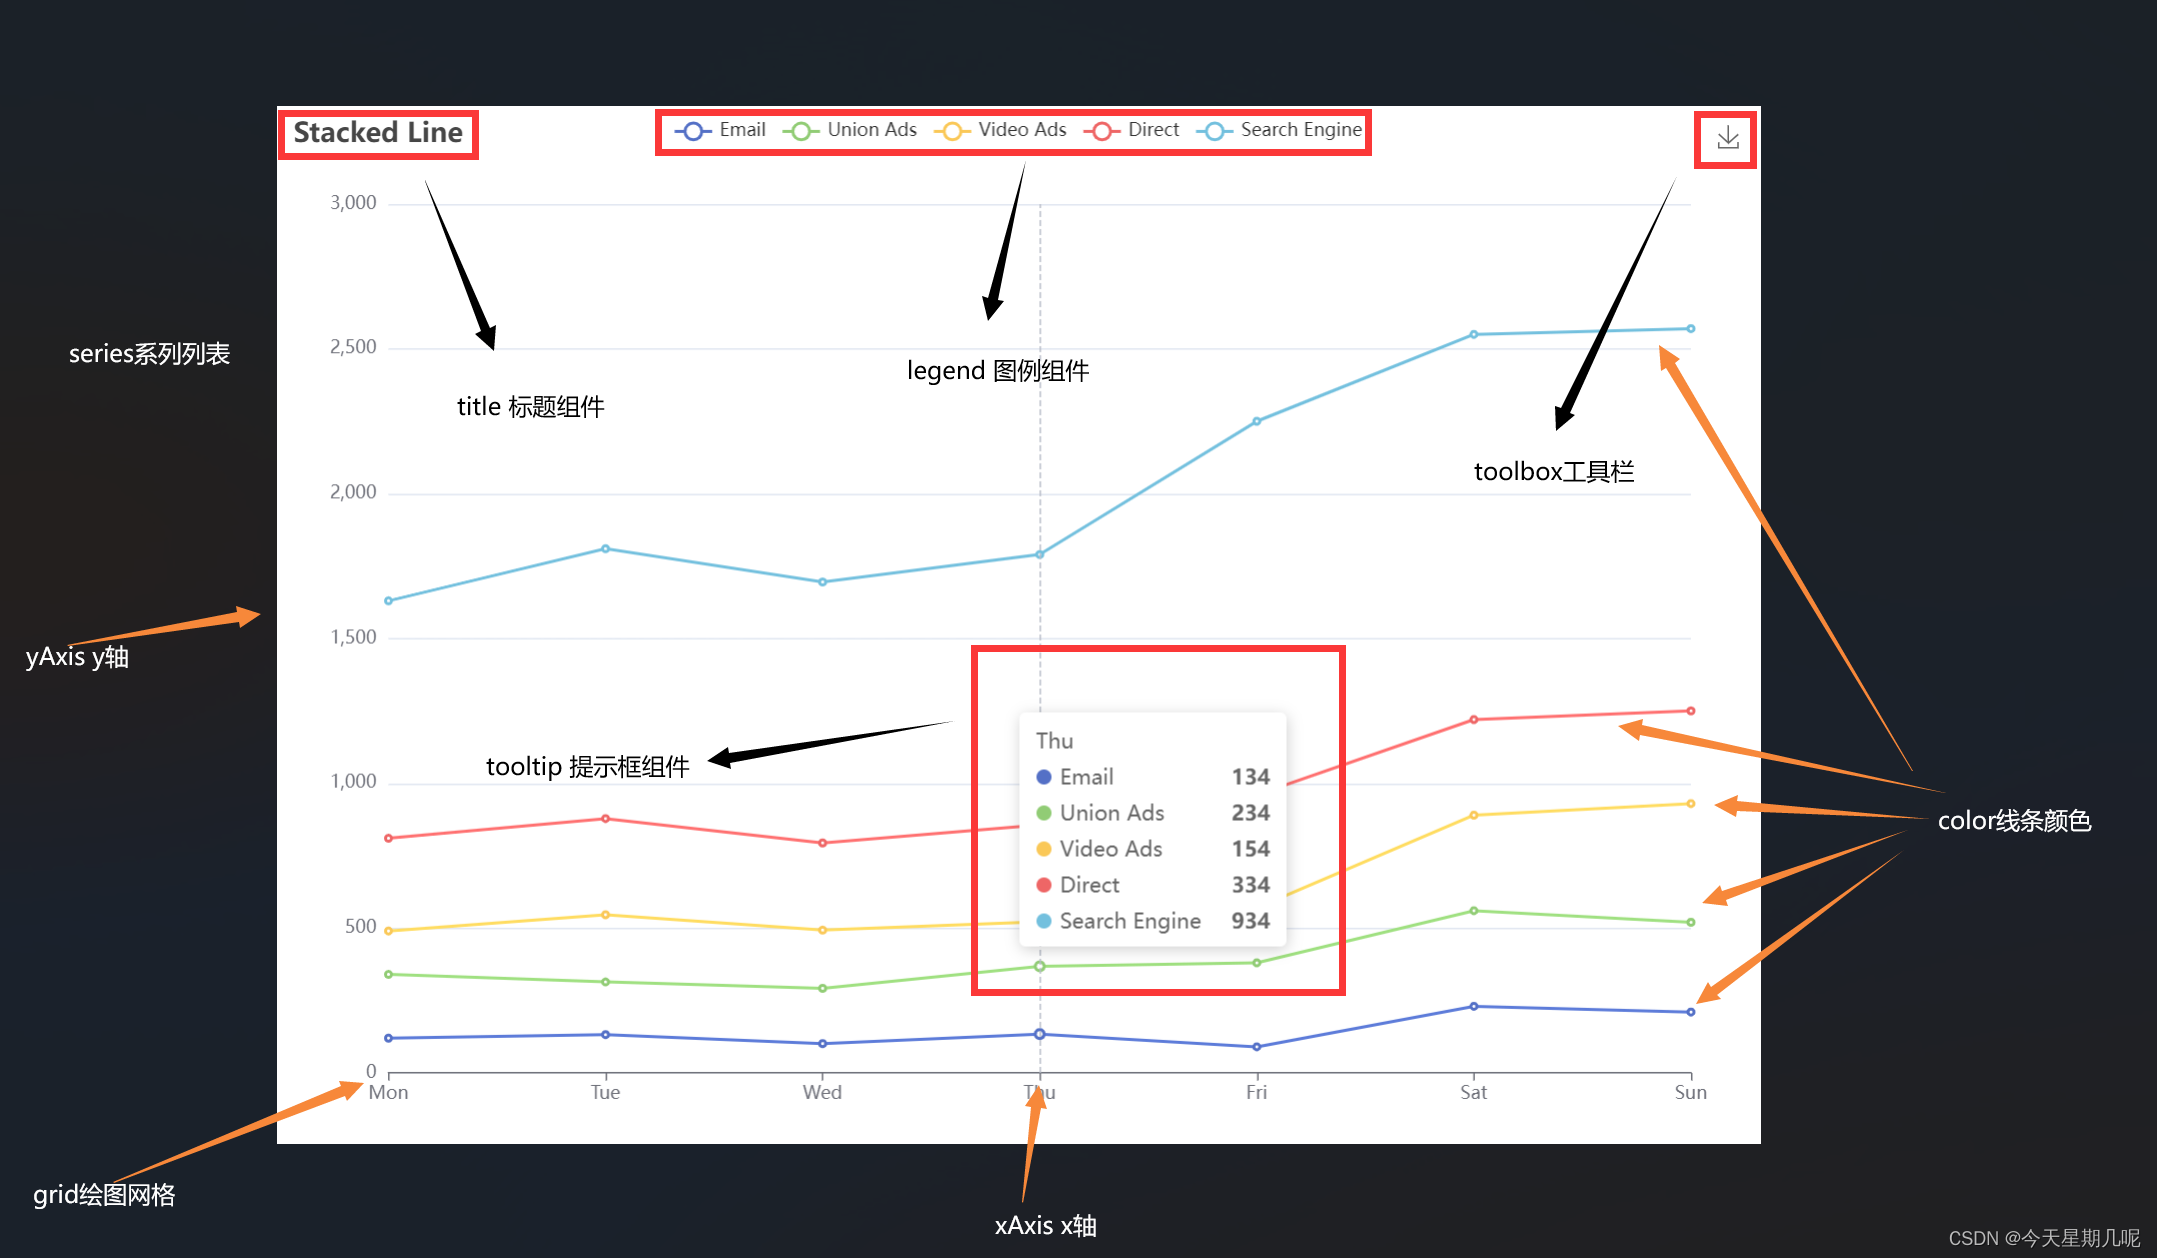Click the Email point at Tue
Screen dimensions: 2157x1258
point(605,1035)
